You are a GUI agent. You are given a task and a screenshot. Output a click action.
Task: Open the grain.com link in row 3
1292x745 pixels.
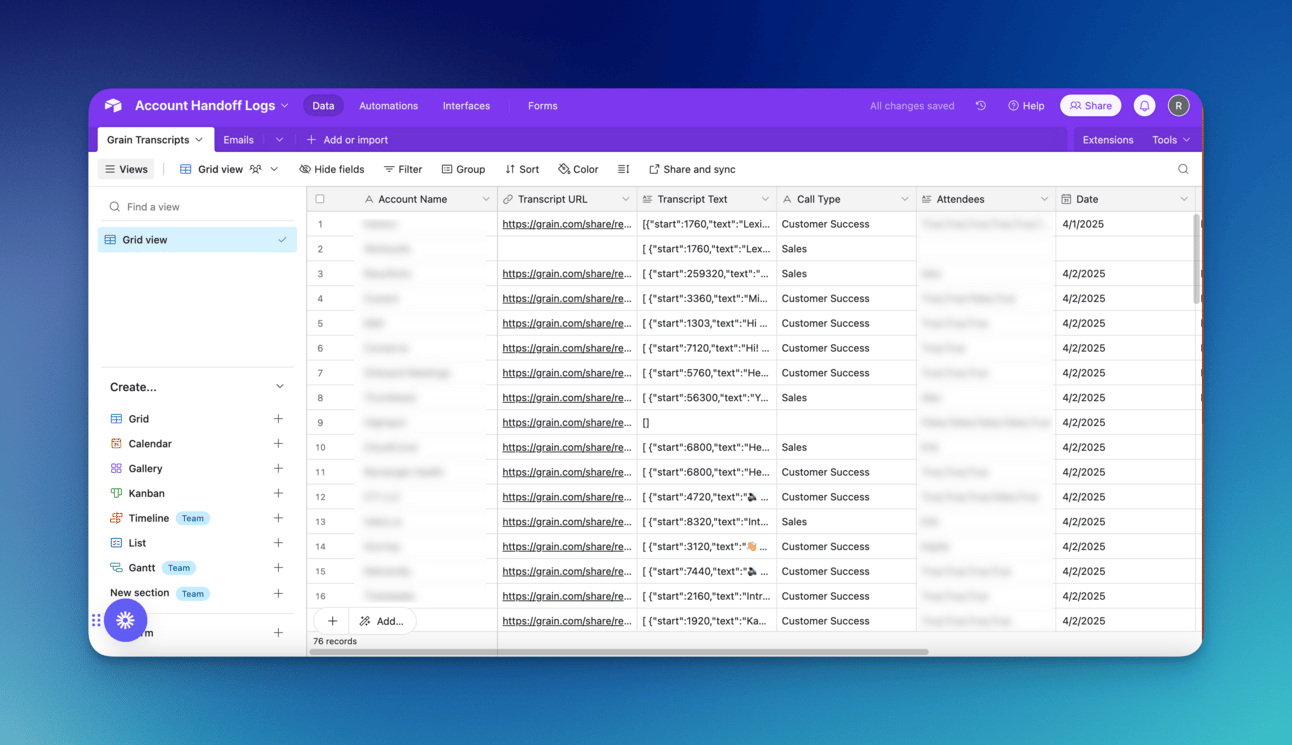[567, 273]
